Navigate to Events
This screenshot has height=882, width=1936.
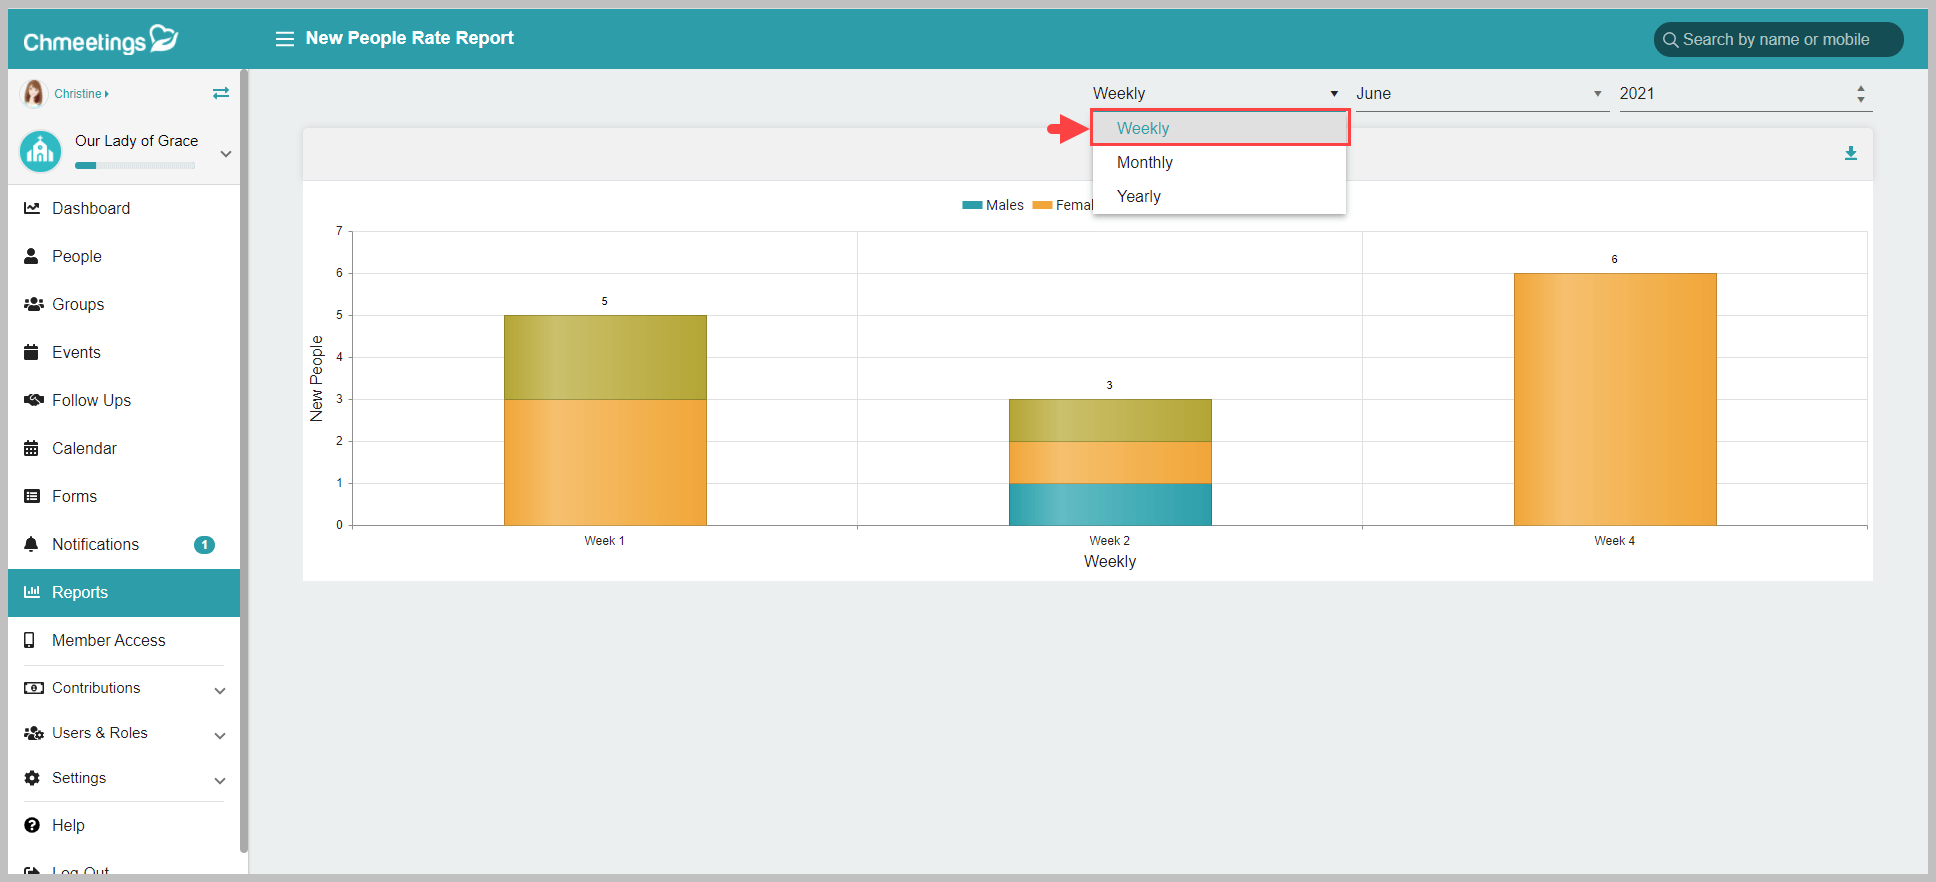(x=76, y=352)
